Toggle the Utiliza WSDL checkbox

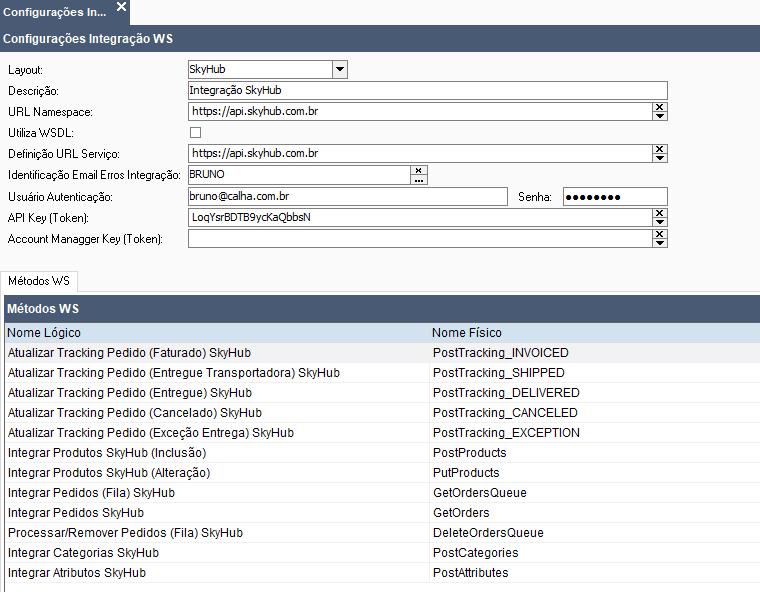195,132
